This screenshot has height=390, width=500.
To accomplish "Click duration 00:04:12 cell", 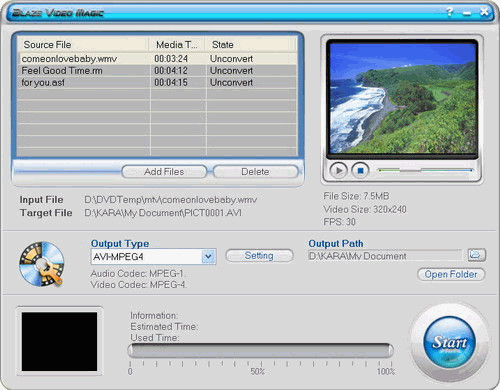I will pos(171,71).
